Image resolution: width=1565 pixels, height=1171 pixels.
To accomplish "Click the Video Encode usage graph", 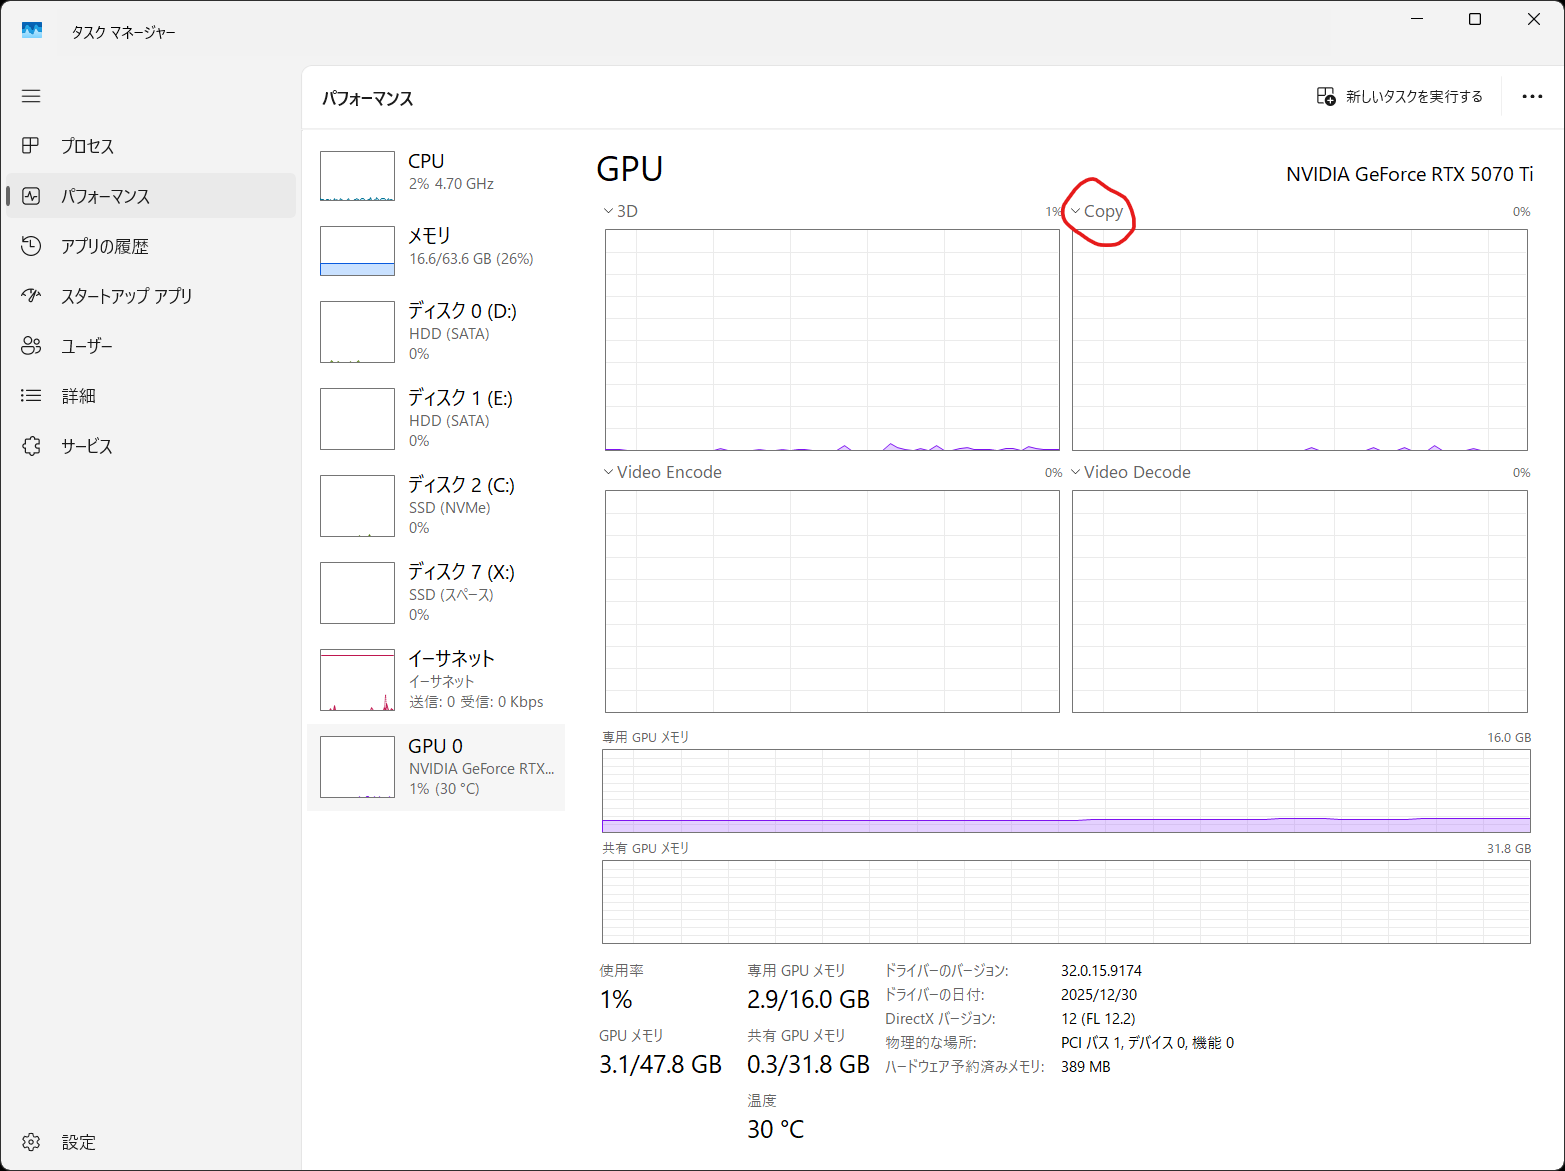I will coord(832,601).
